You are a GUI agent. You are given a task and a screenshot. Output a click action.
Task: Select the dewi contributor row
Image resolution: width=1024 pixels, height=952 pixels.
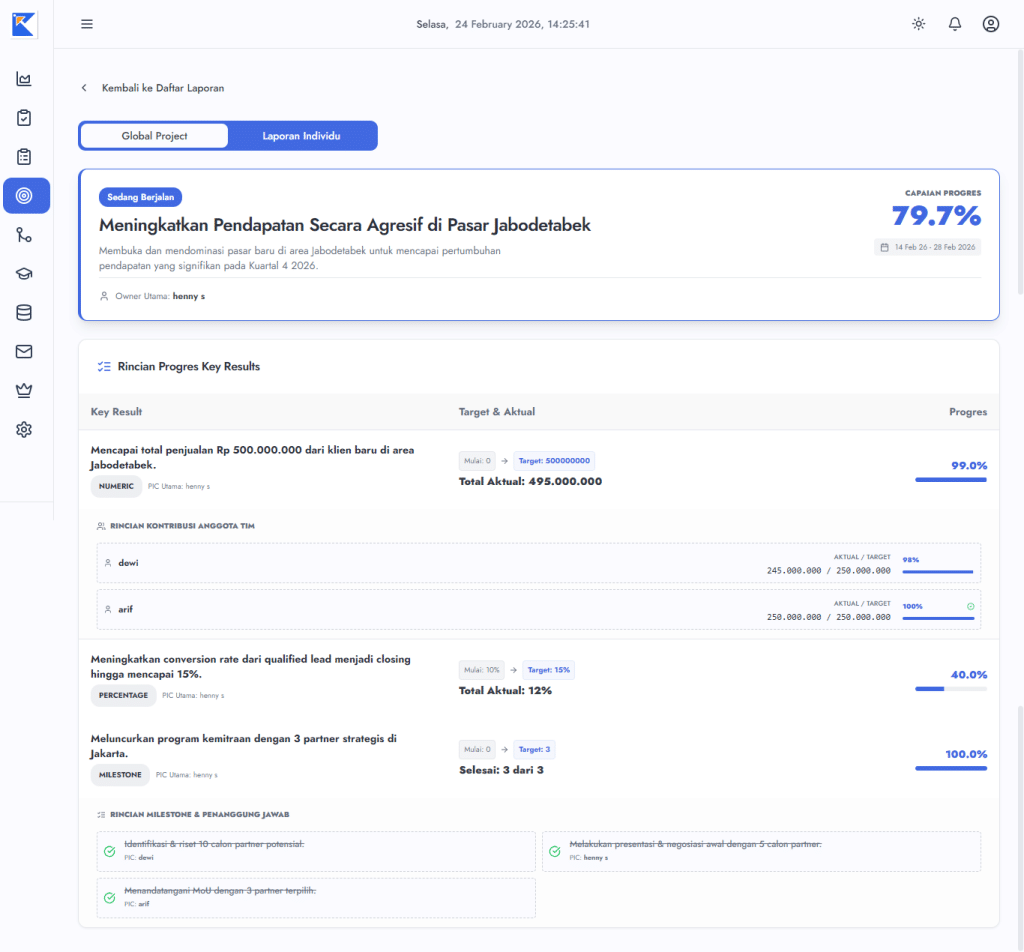539,563
